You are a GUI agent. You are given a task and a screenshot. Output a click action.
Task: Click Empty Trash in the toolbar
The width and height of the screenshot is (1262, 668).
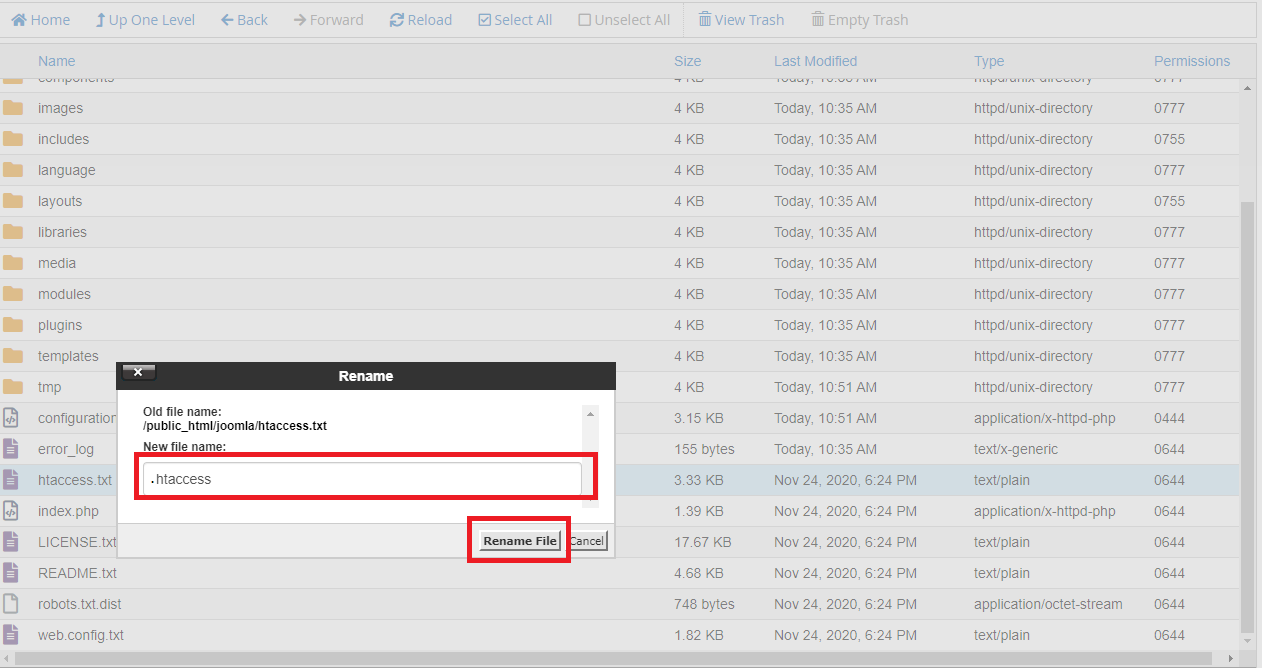pyautogui.click(x=859, y=19)
